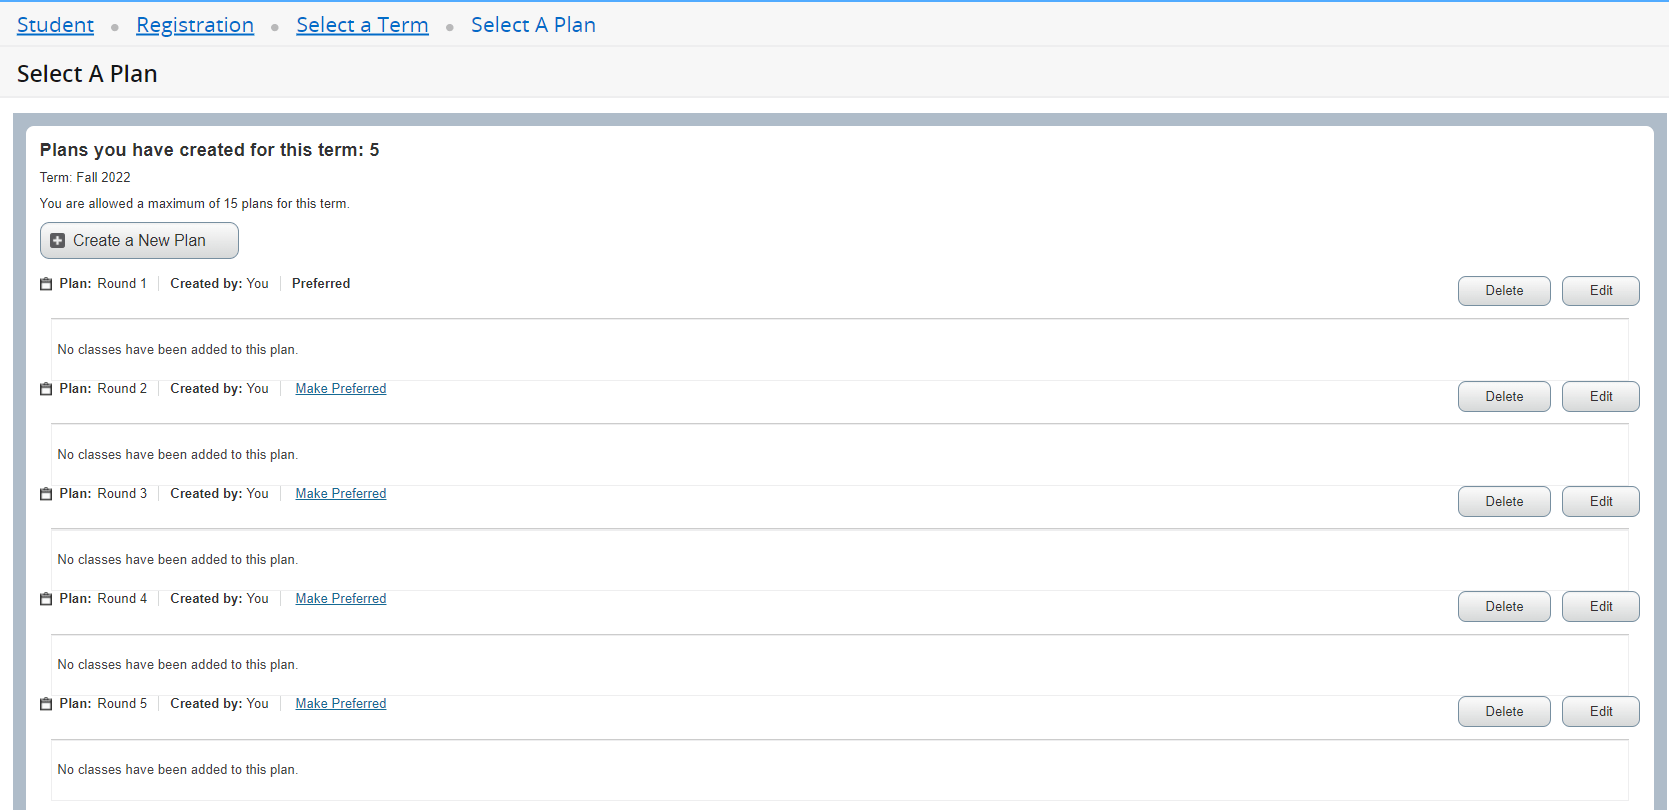
Task: Click the 'Term: Fall 2022' text
Action: [x=85, y=178]
